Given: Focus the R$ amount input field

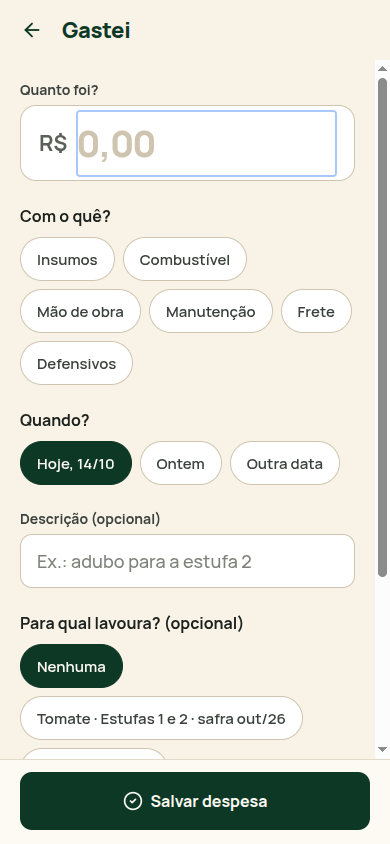Looking at the screenshot, I should 207,144.
